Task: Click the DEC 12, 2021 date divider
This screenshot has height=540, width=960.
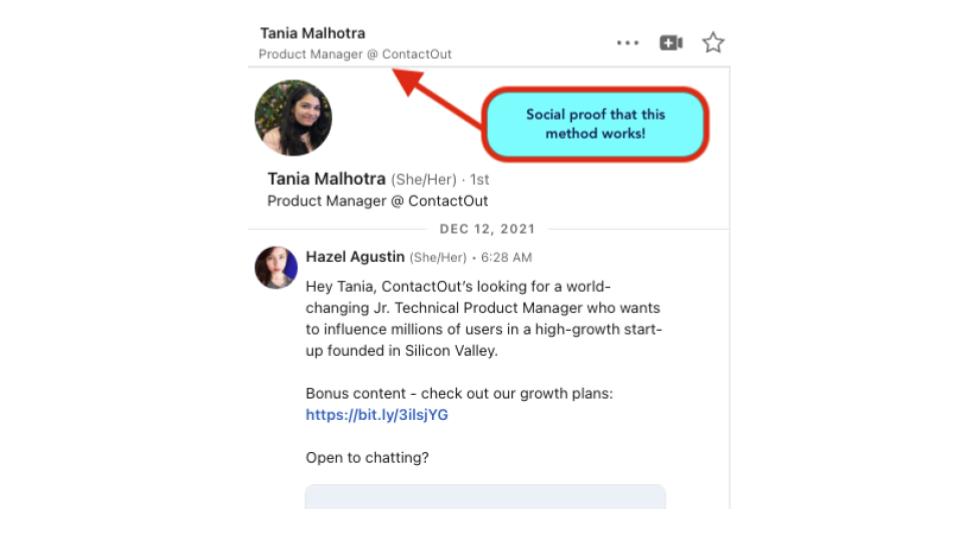Action: click(x=488, y=229)
